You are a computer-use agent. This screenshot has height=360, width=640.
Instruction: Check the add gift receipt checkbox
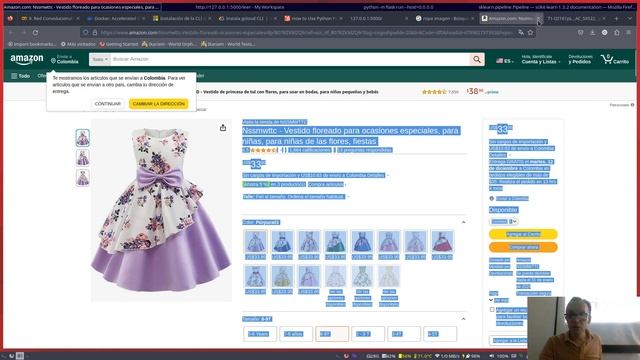tap(492, 310)
